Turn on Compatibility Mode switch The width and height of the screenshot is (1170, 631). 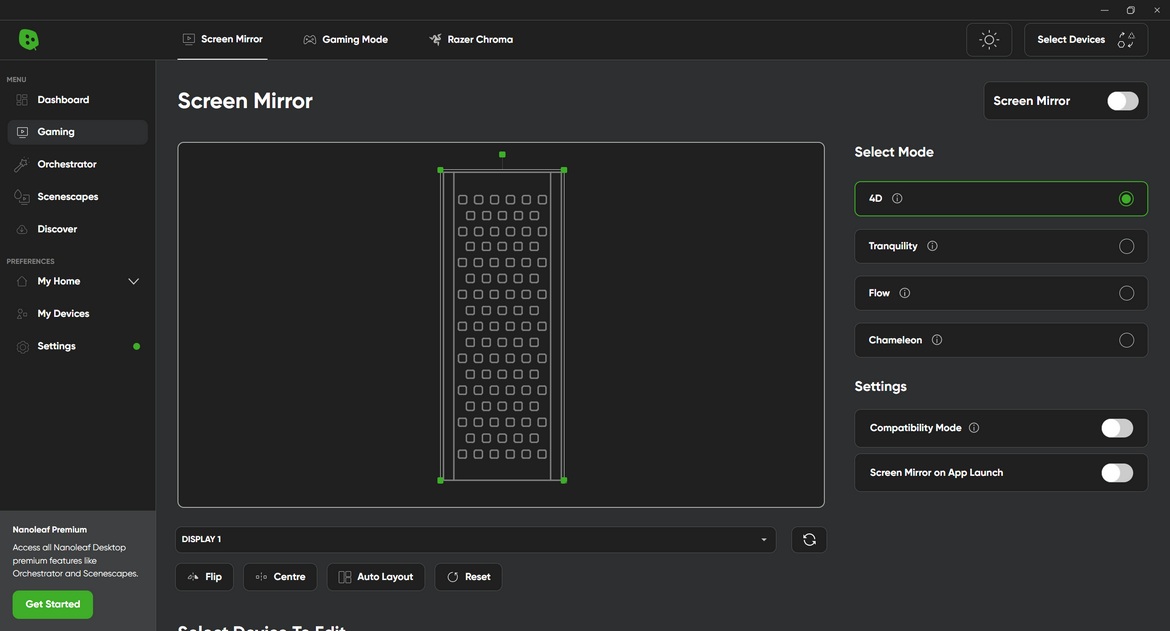point(1117,428)
